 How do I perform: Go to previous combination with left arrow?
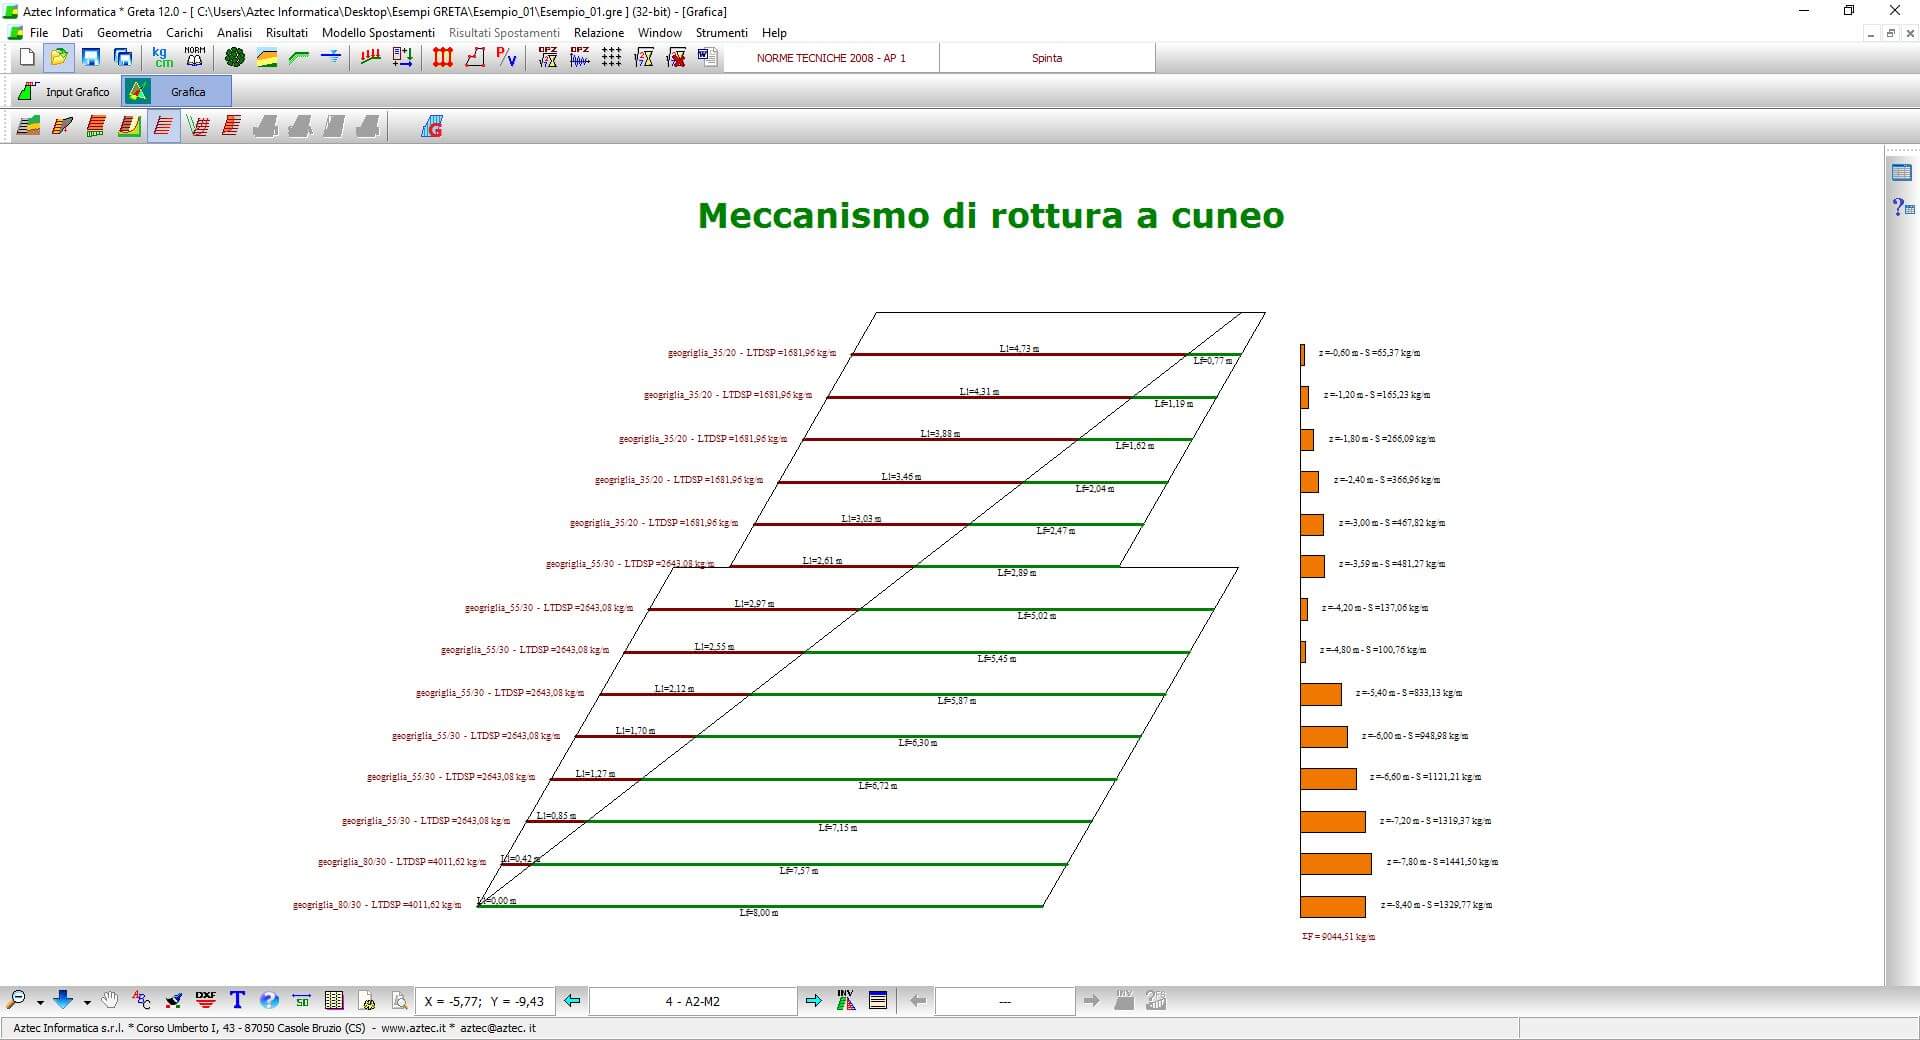pos(572,1001)
